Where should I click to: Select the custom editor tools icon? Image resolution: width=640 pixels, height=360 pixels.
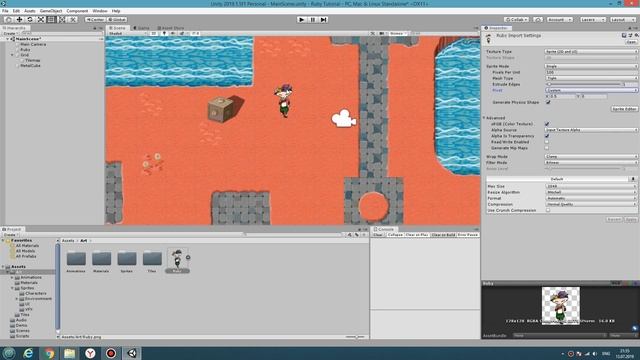[x=72, y=19]
